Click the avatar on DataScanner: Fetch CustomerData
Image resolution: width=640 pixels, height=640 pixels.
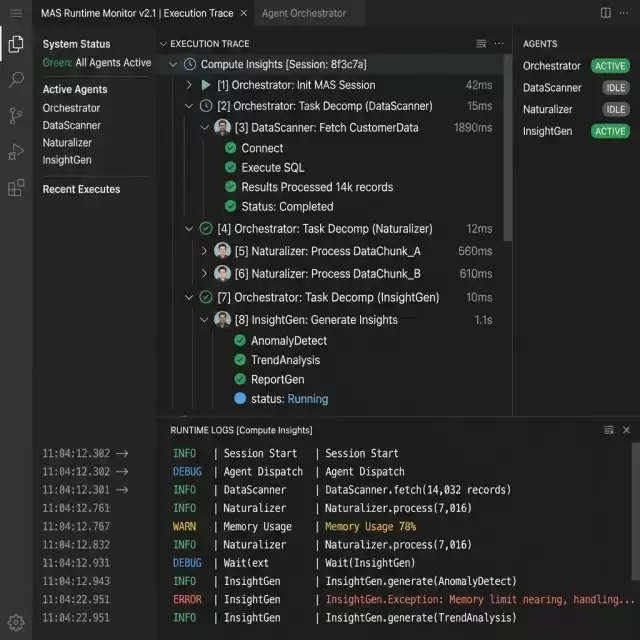pos(222,127)
